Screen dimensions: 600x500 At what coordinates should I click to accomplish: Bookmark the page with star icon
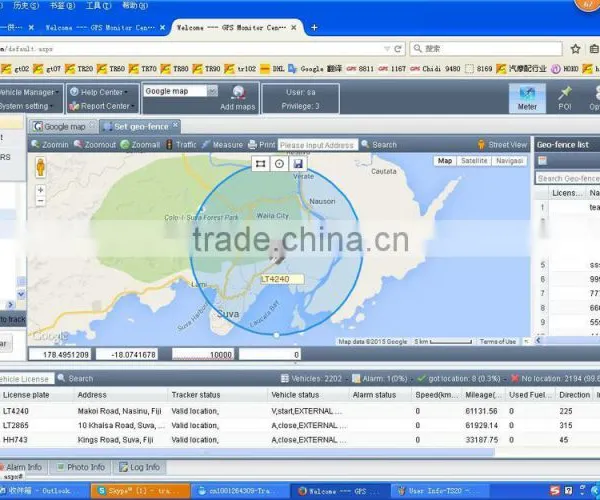[x=575, y=49]
